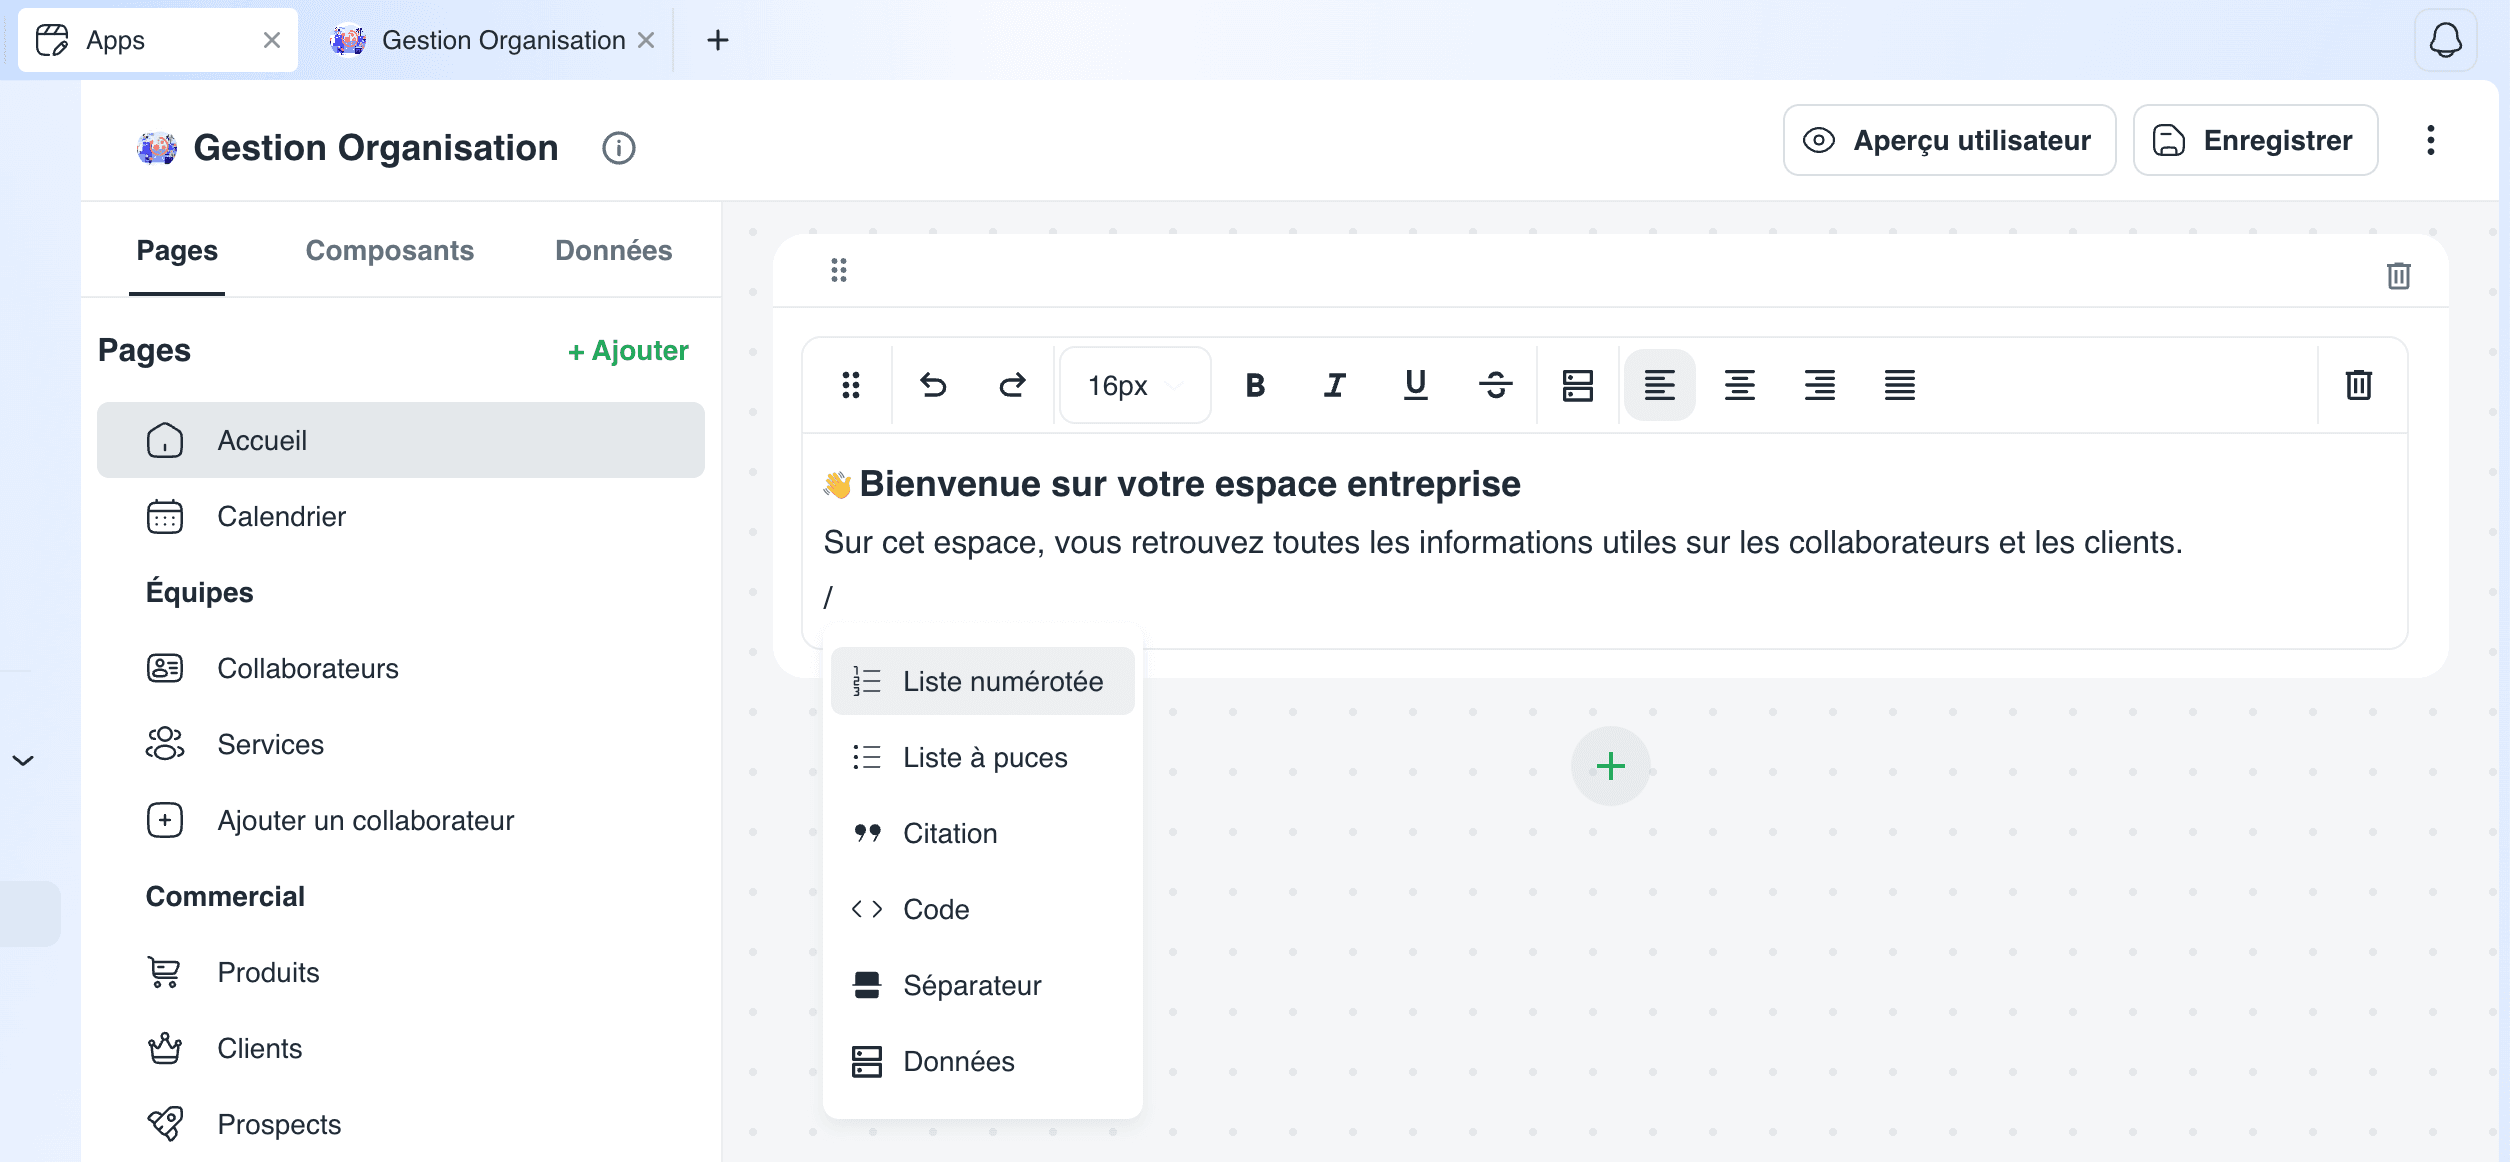2510x1162 pixels.
Task: Insert data field from toolbar icon
Action: [x=1578, y=385]
